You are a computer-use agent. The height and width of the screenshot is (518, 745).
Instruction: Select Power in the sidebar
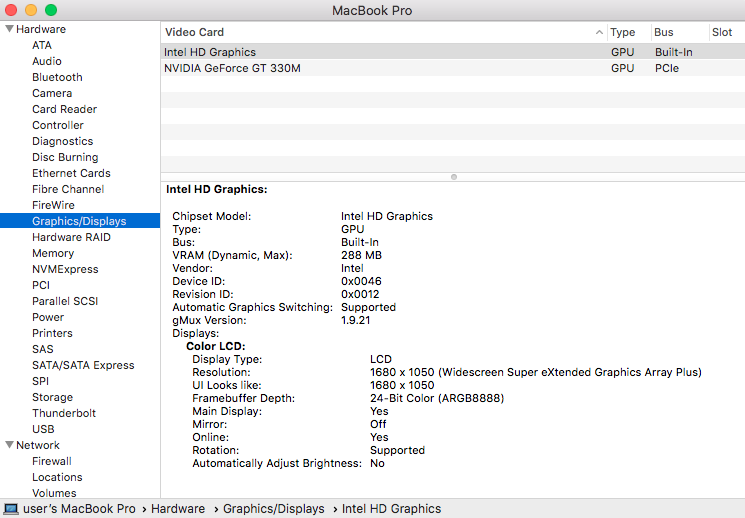click(x=48, y=317)
